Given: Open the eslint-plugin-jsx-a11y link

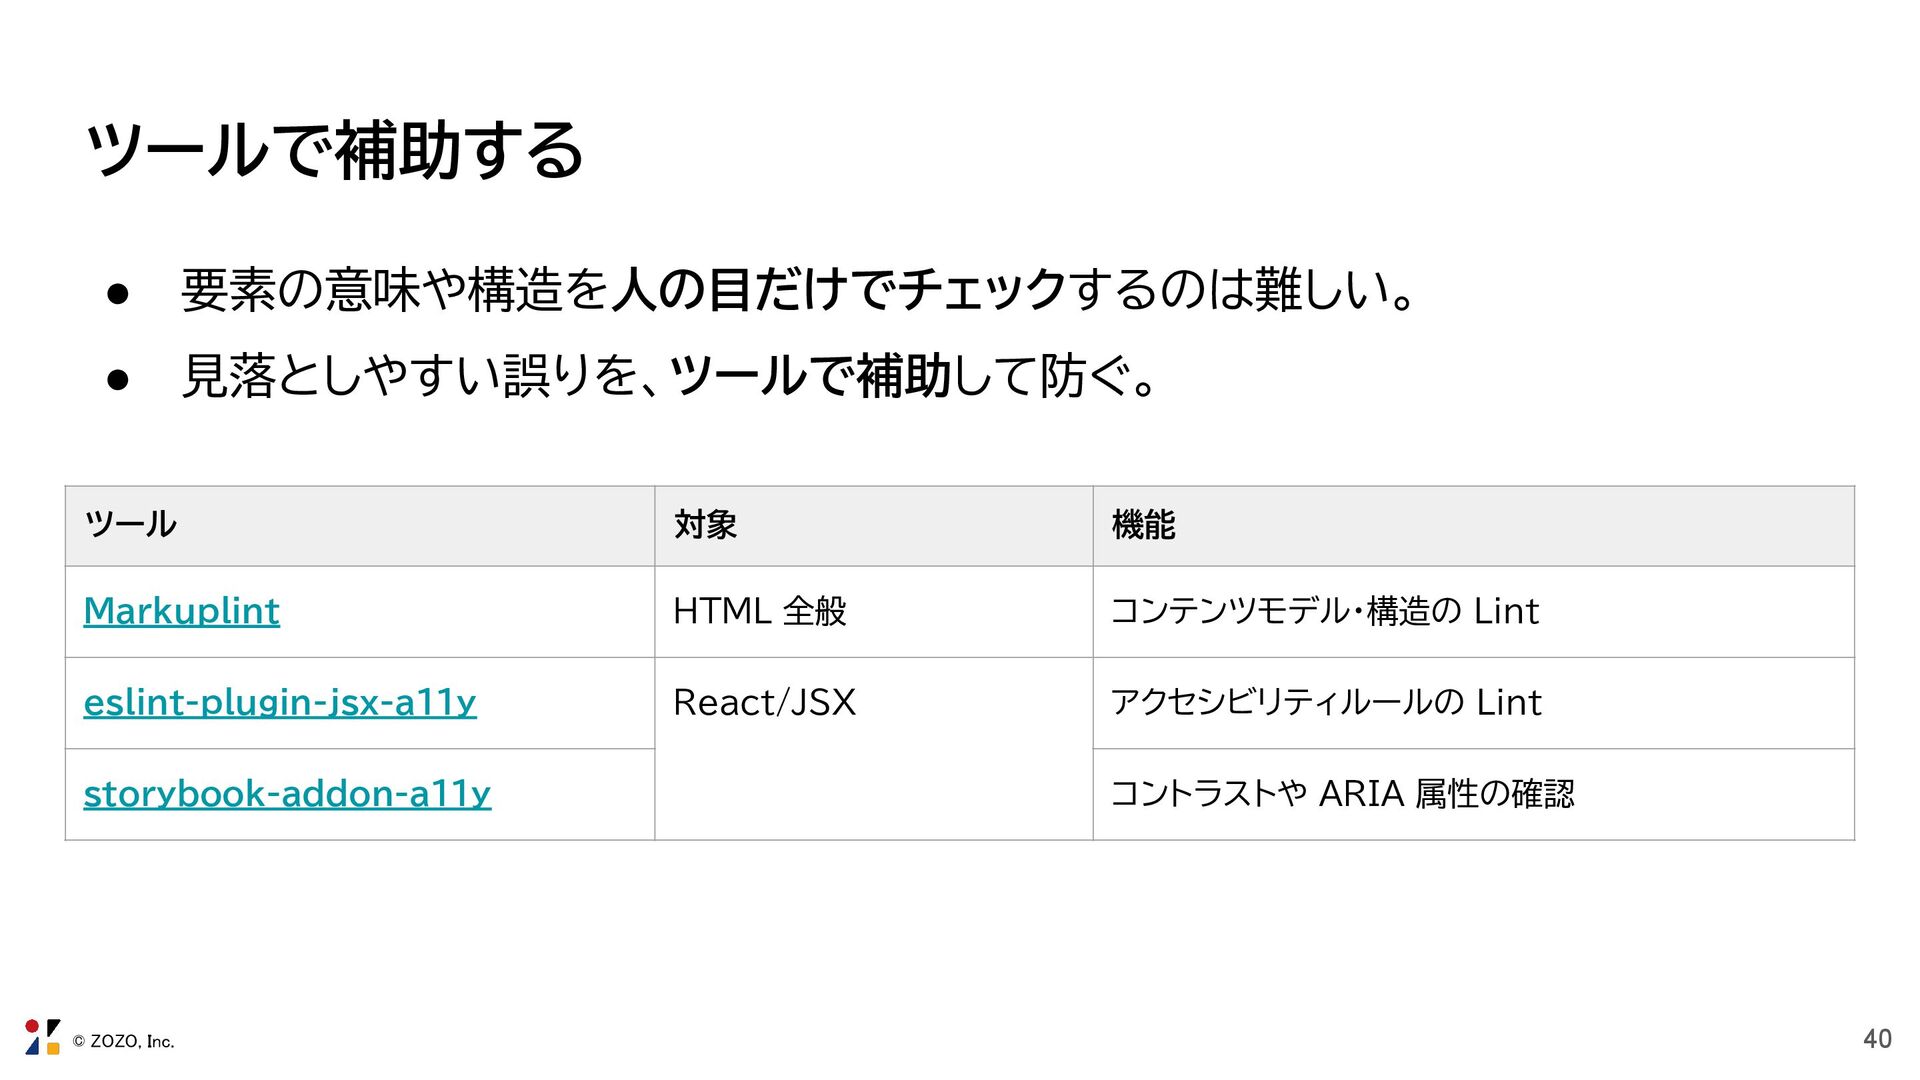Looking at the screenshot, I should pyautogui.click(x=280, y=702).
